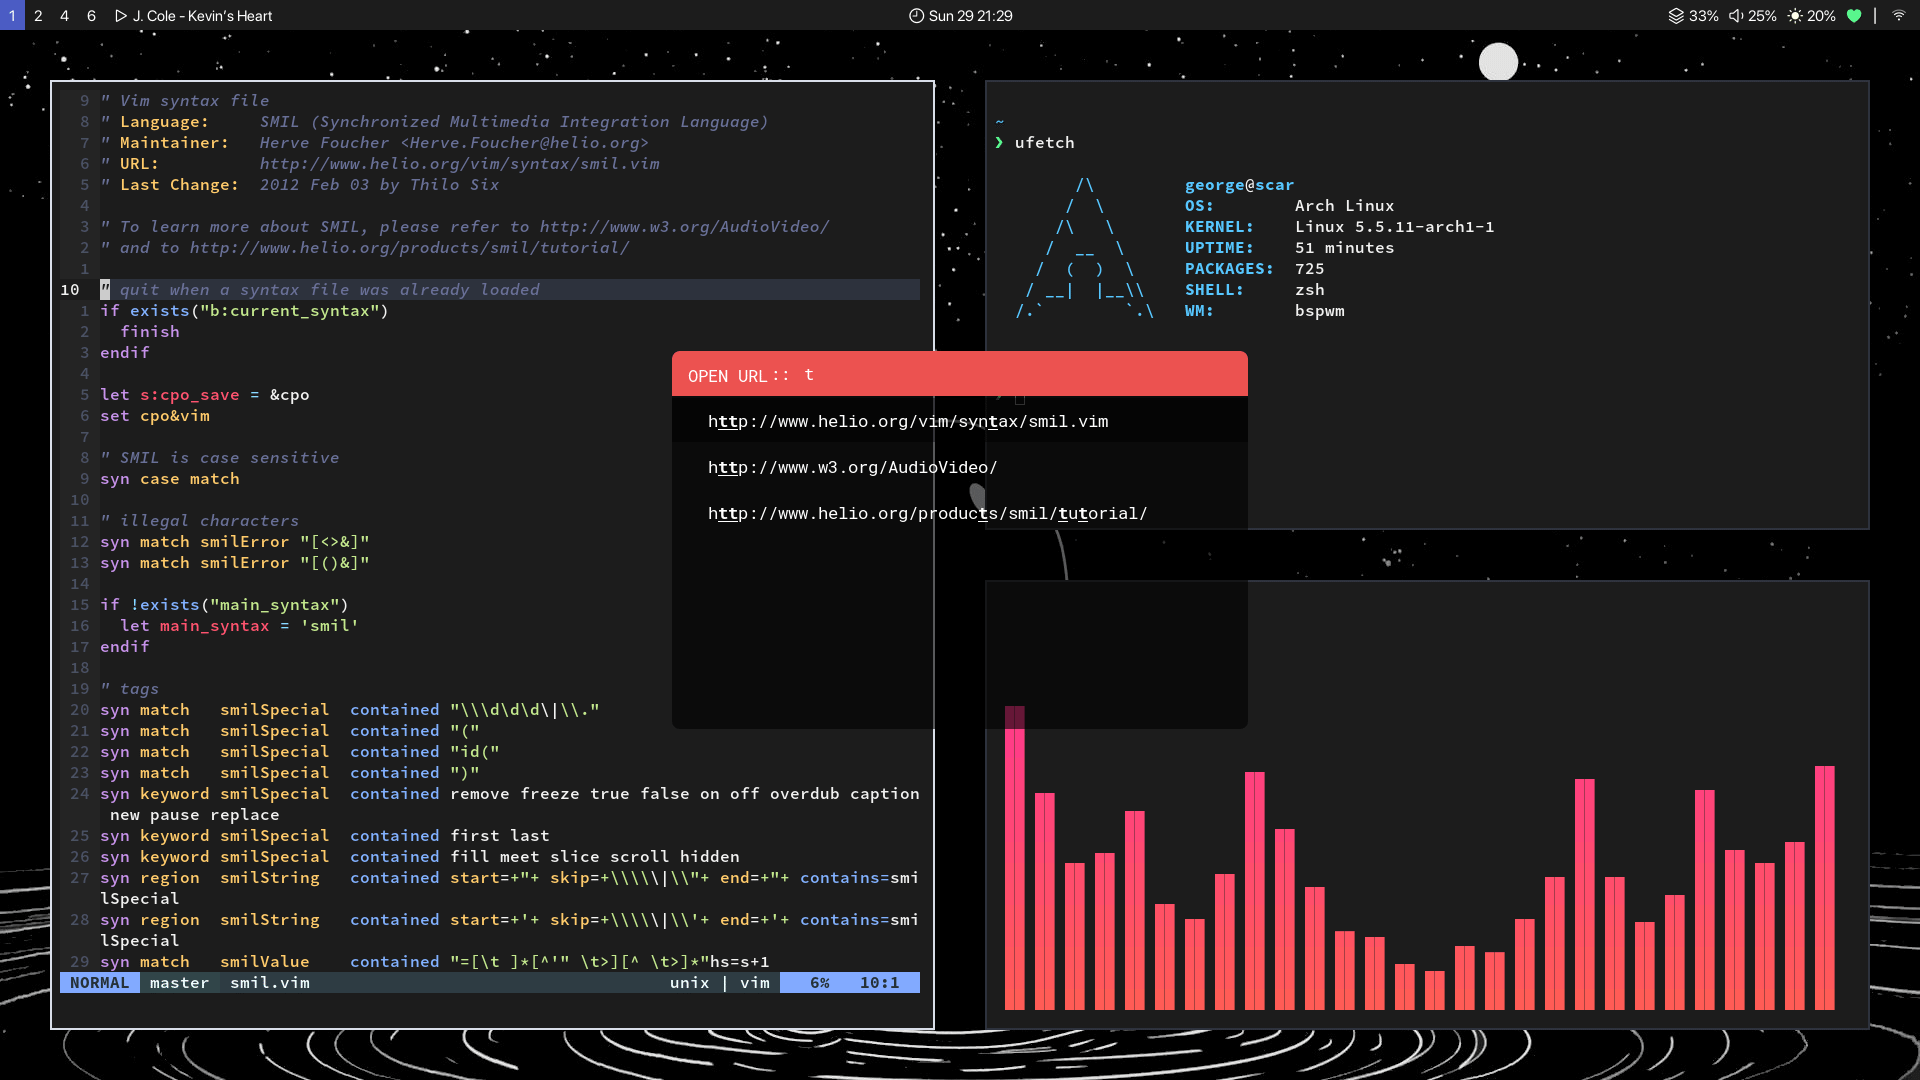Switch to workspace 1 in top bar
Image resolution: width=1920 pixels, height=1080 pixels.
pyautogui.click(x=12, y=15)
